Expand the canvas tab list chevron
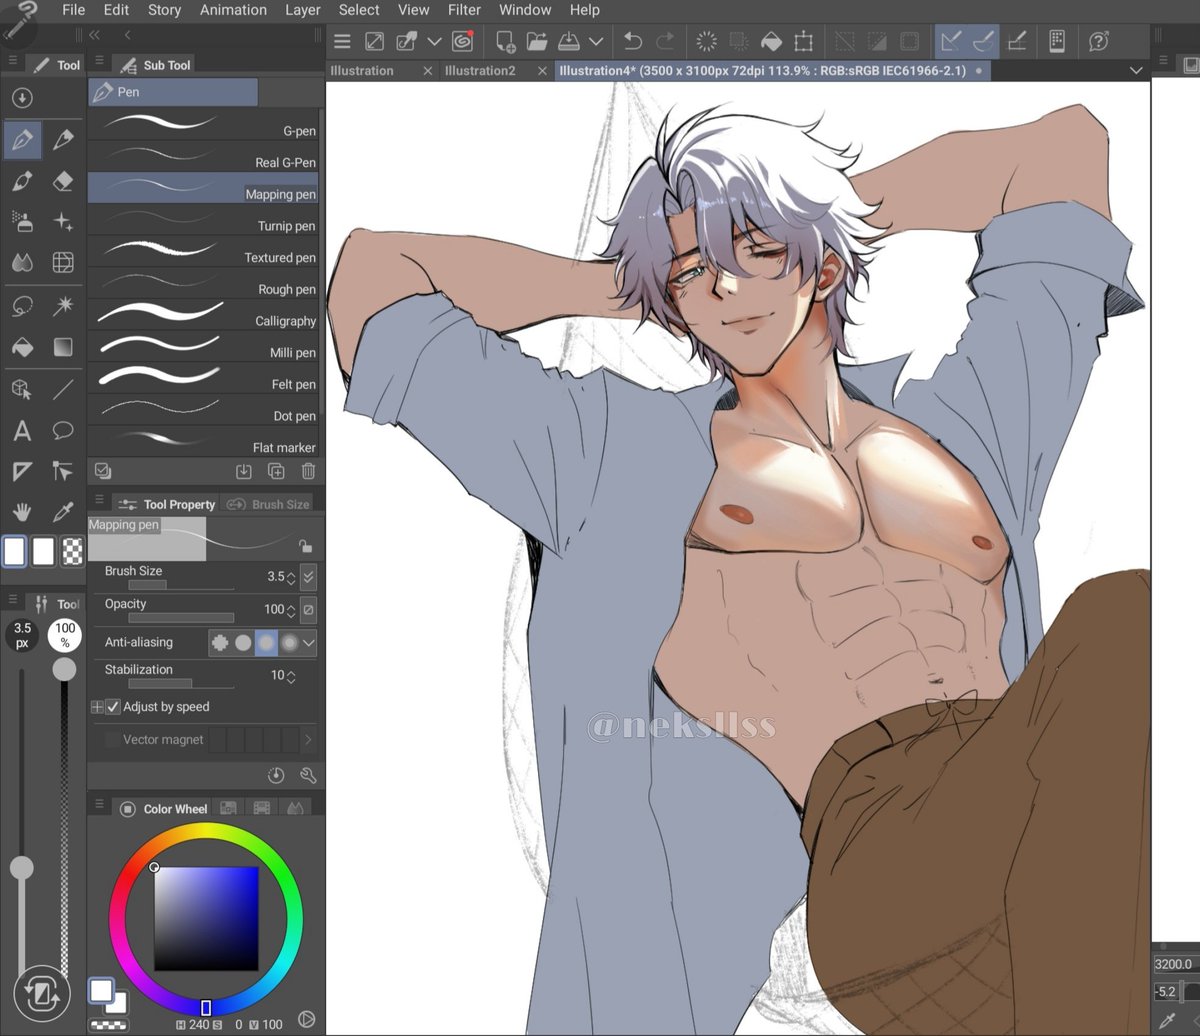The width and height of the screenshot is (1200, 1036). [x=1136, y=71]
